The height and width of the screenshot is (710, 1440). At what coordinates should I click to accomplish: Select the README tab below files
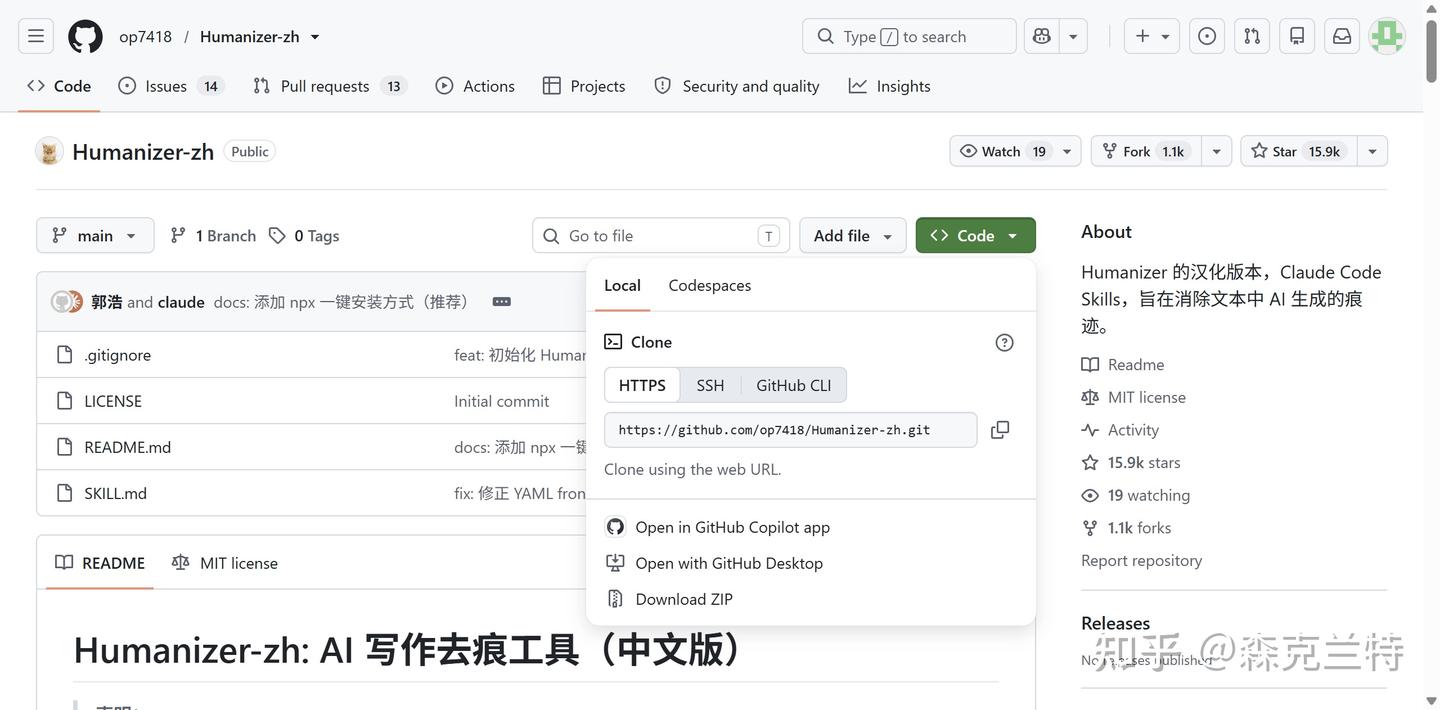pos(100,563)
